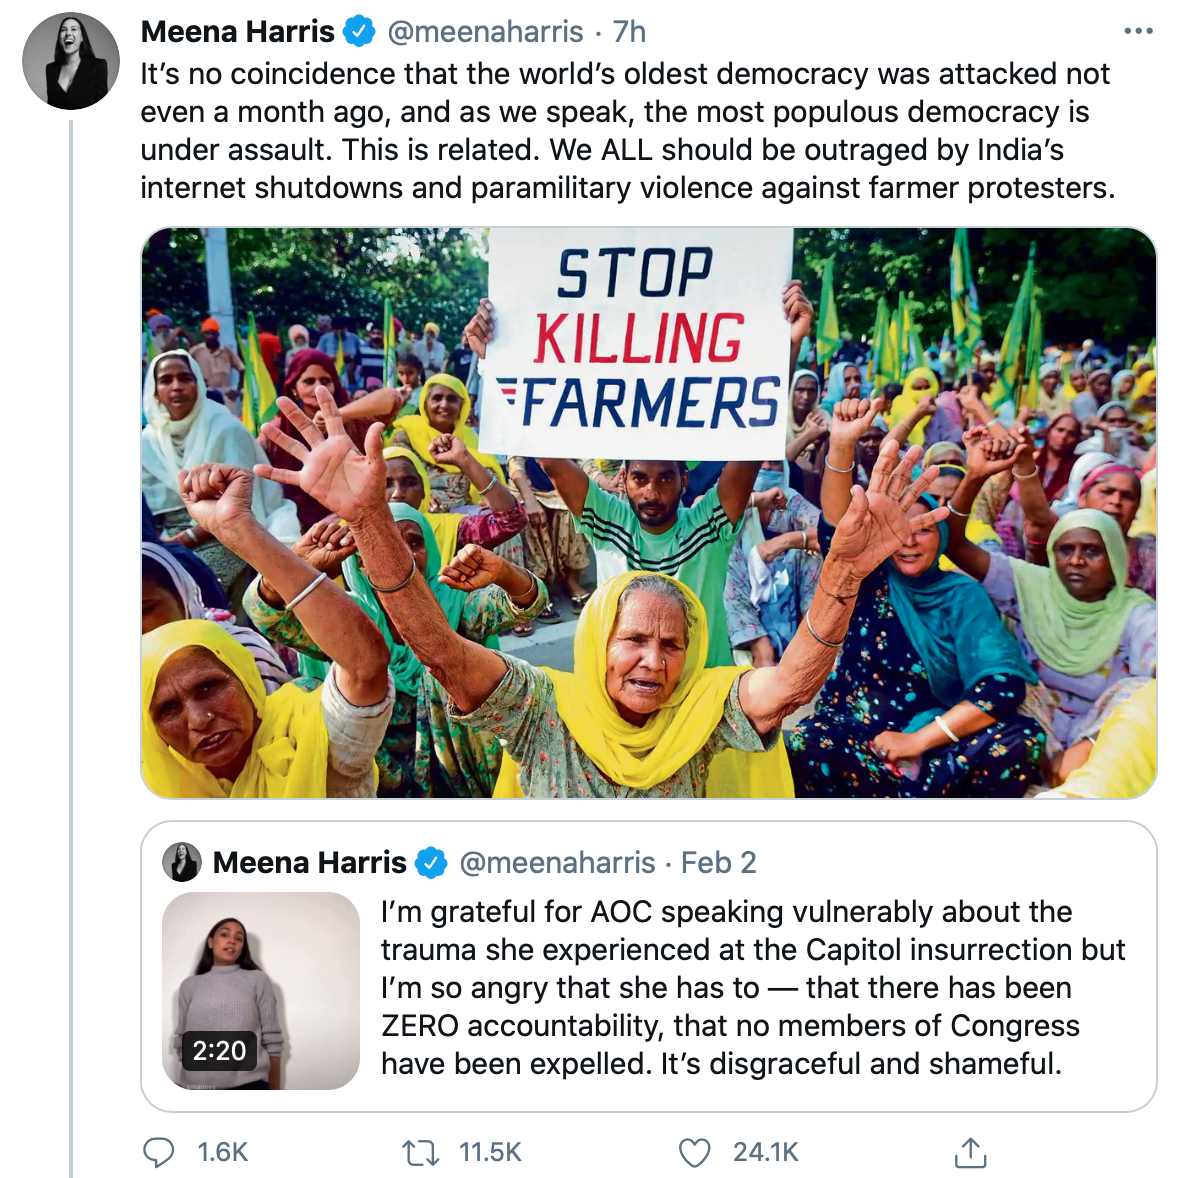This screenshot has width=1180, height=1178.
Task: Open the share tweet icon
Action: 969,1152
